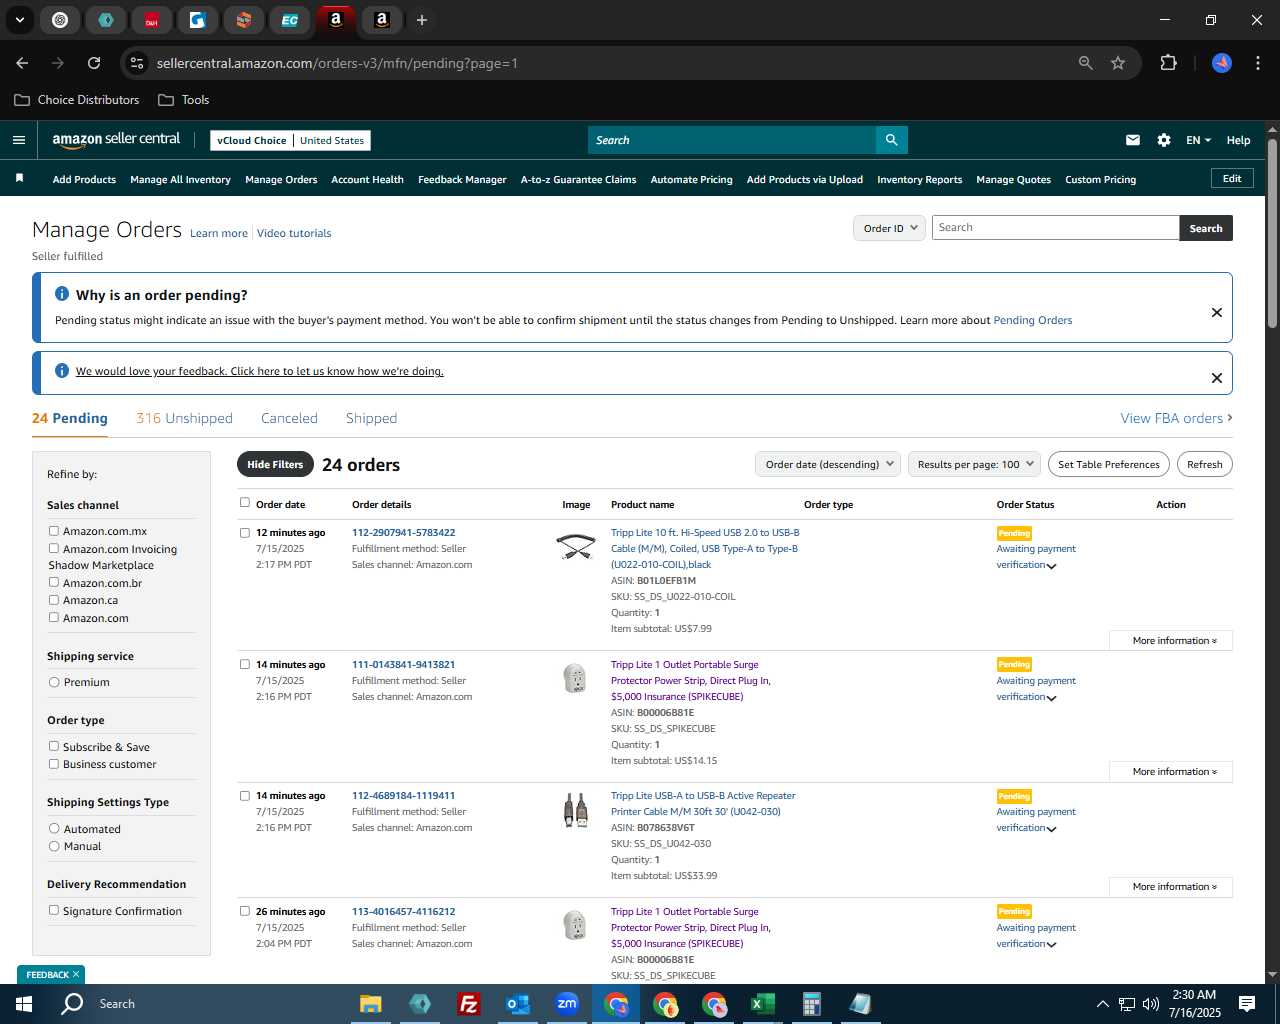Expand status details for order 112-2907941-5783422

click(x=1051, y=566)
